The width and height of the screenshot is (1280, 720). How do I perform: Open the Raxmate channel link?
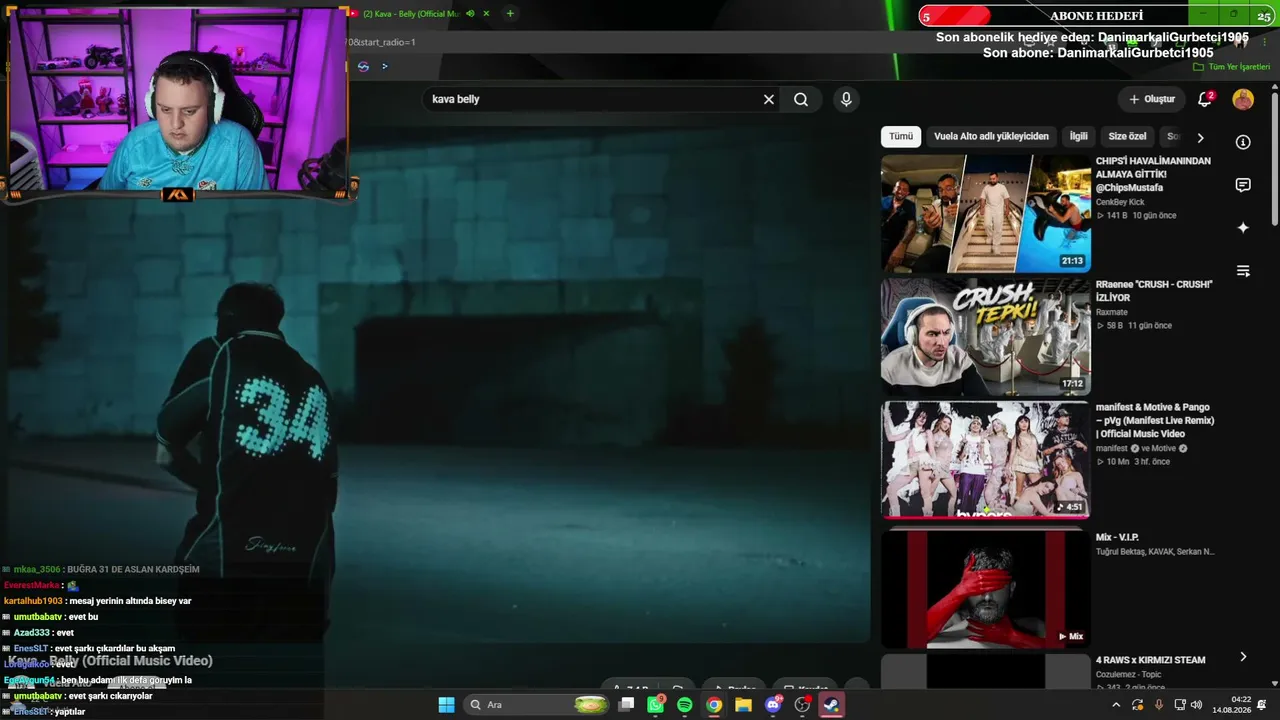point(1112,312)
